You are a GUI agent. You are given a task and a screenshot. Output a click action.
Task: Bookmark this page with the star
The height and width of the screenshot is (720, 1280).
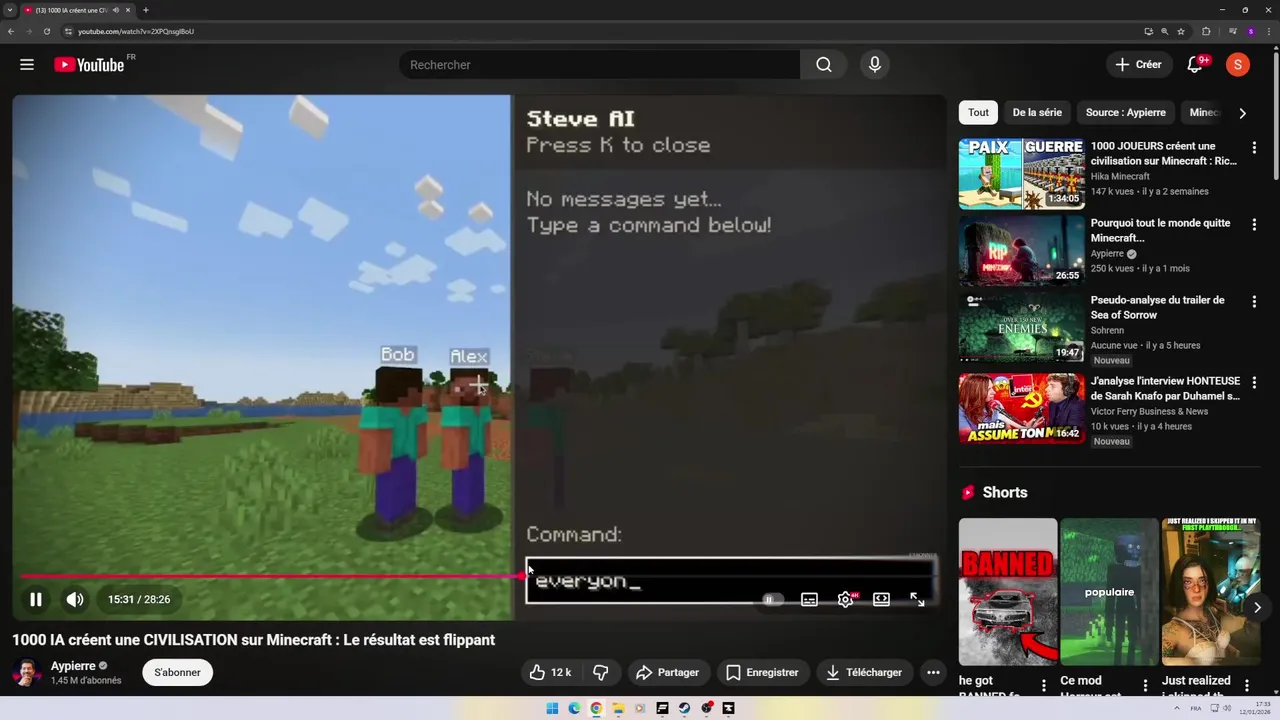coord(1181,31)
